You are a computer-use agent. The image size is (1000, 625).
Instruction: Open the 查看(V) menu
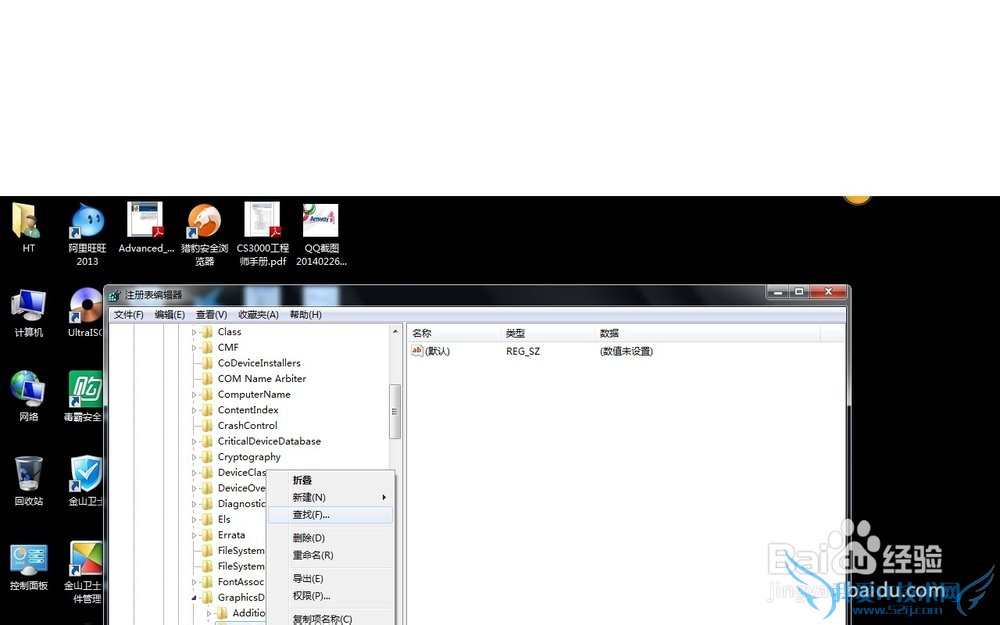211,314
